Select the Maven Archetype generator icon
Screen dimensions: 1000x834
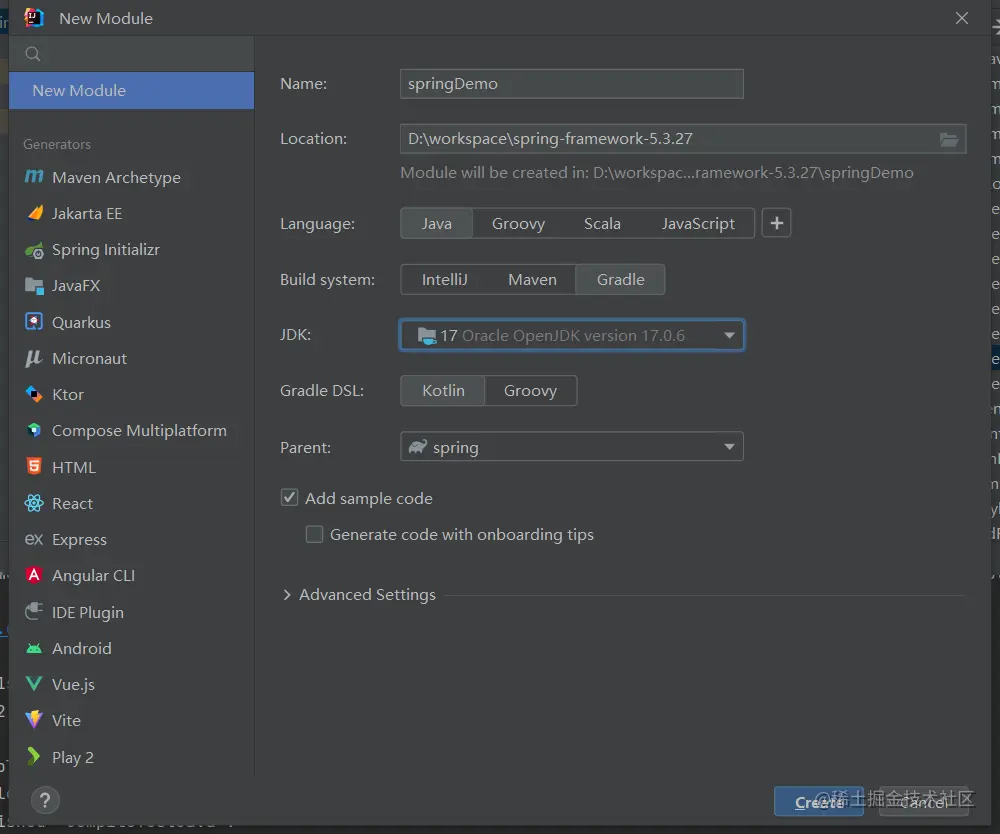[x=34, y=177]
